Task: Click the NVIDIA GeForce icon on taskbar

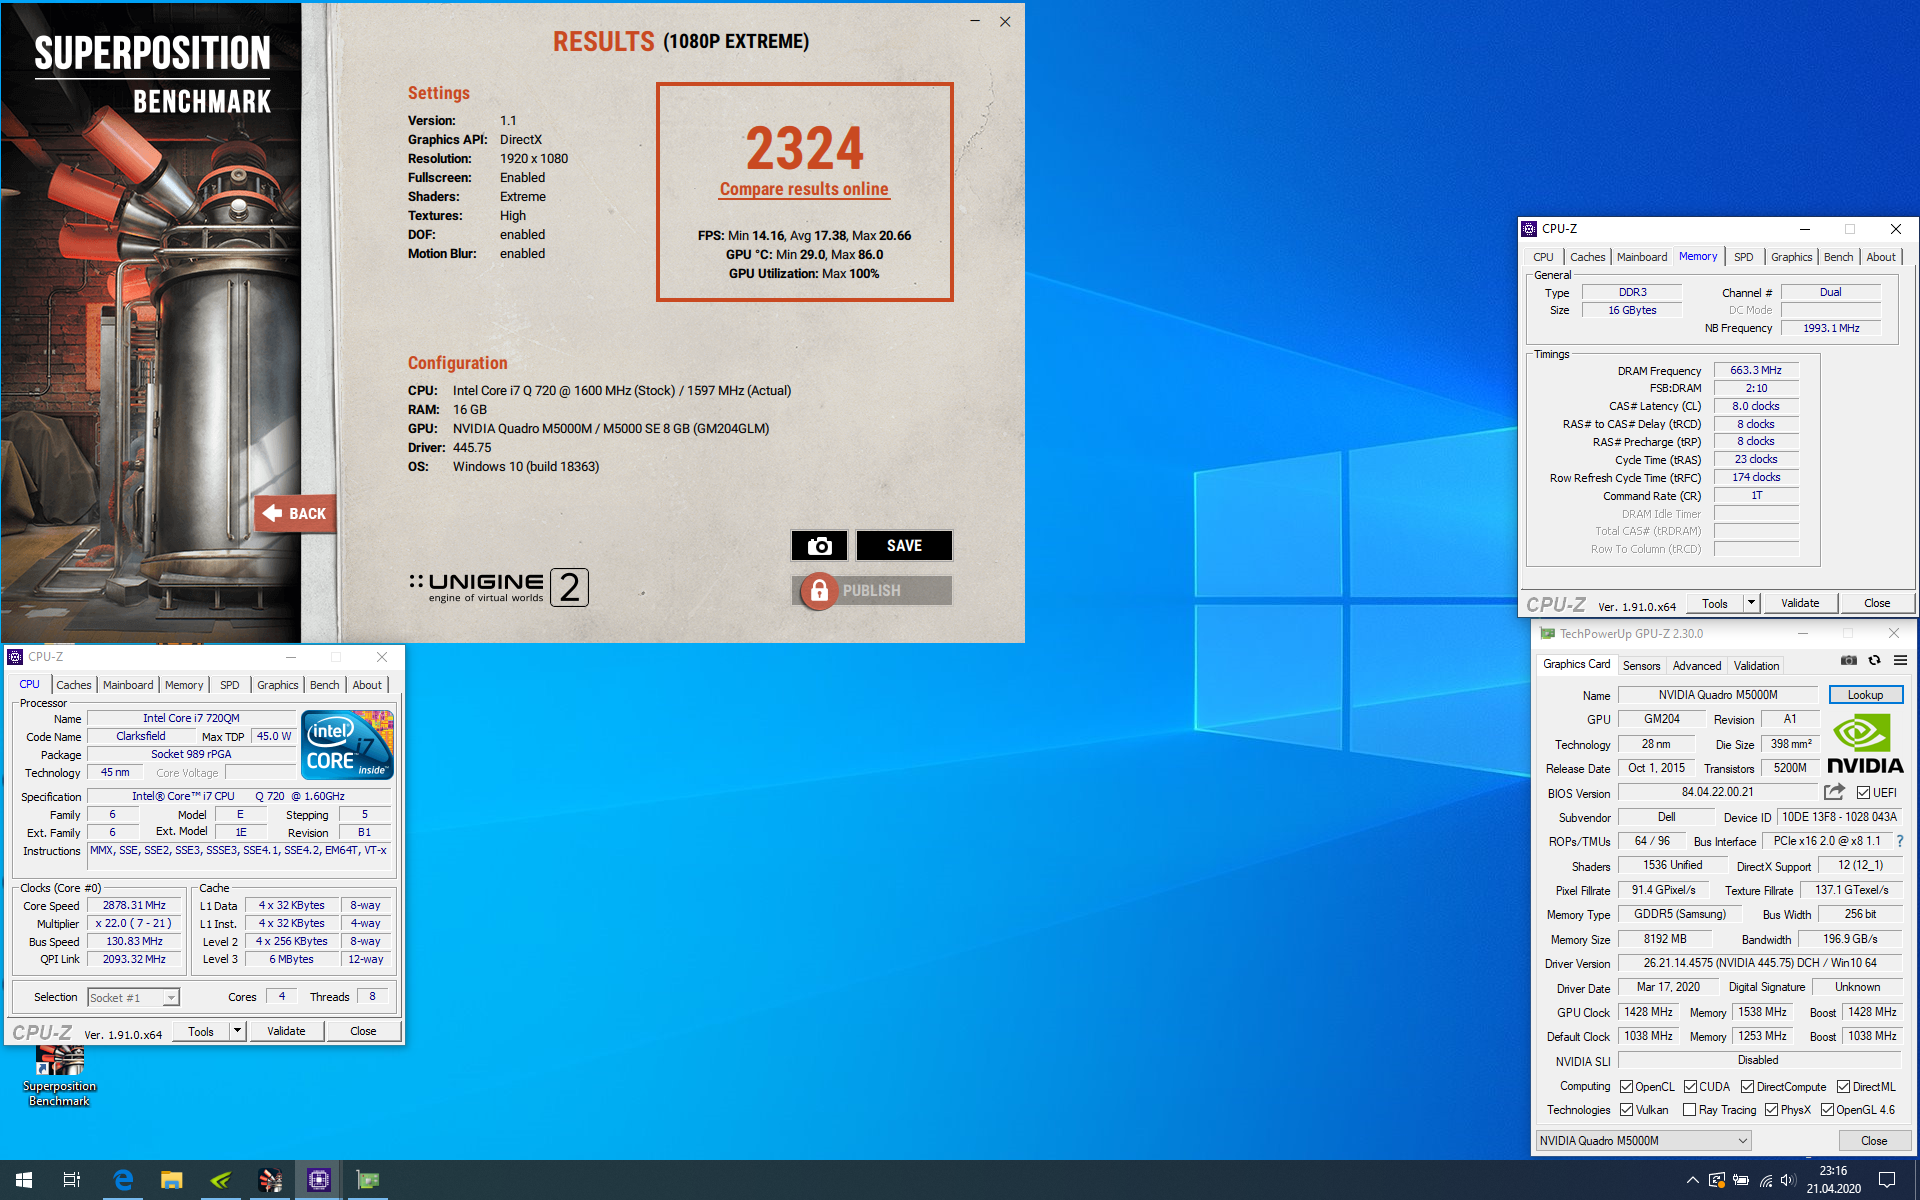Action: point(221,1180)
